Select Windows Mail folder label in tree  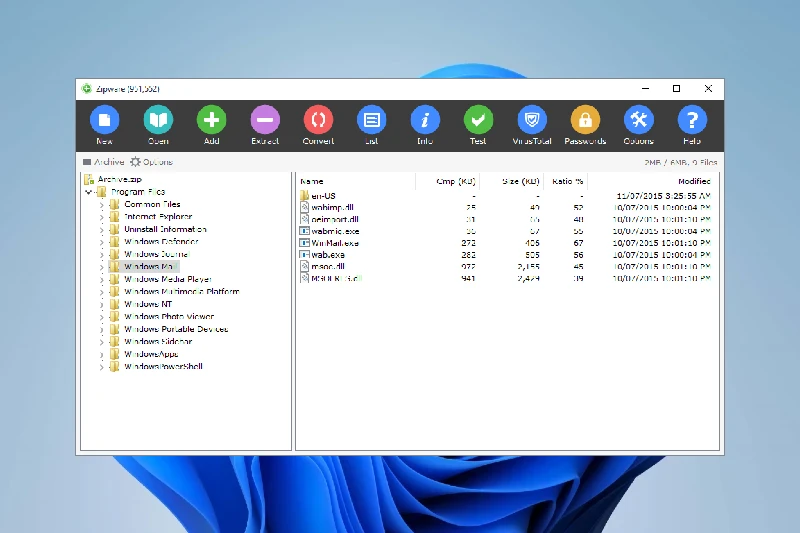pos(151,267)
